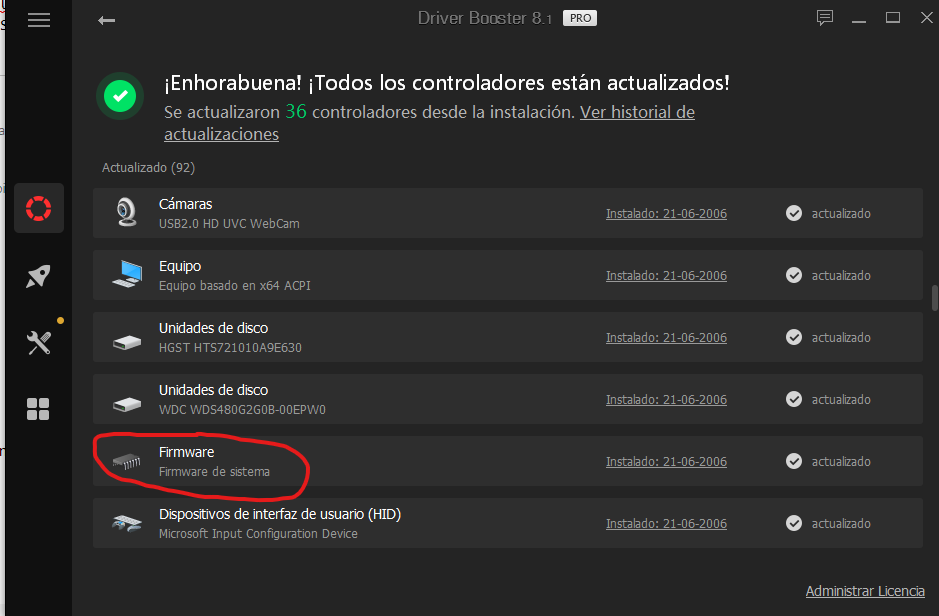Image resolution: width=939 pixels, height=616 pixels.
Task: Select Equipo basado en x64 ACPI text
Action: (235, 286)
